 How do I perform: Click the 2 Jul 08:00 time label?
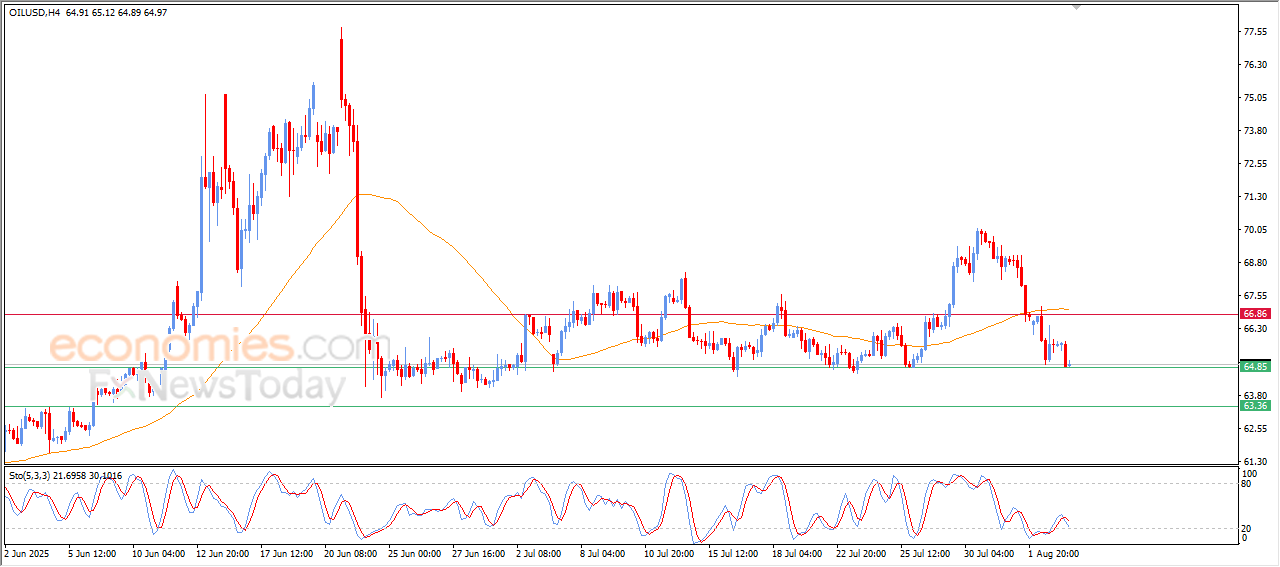540,552
